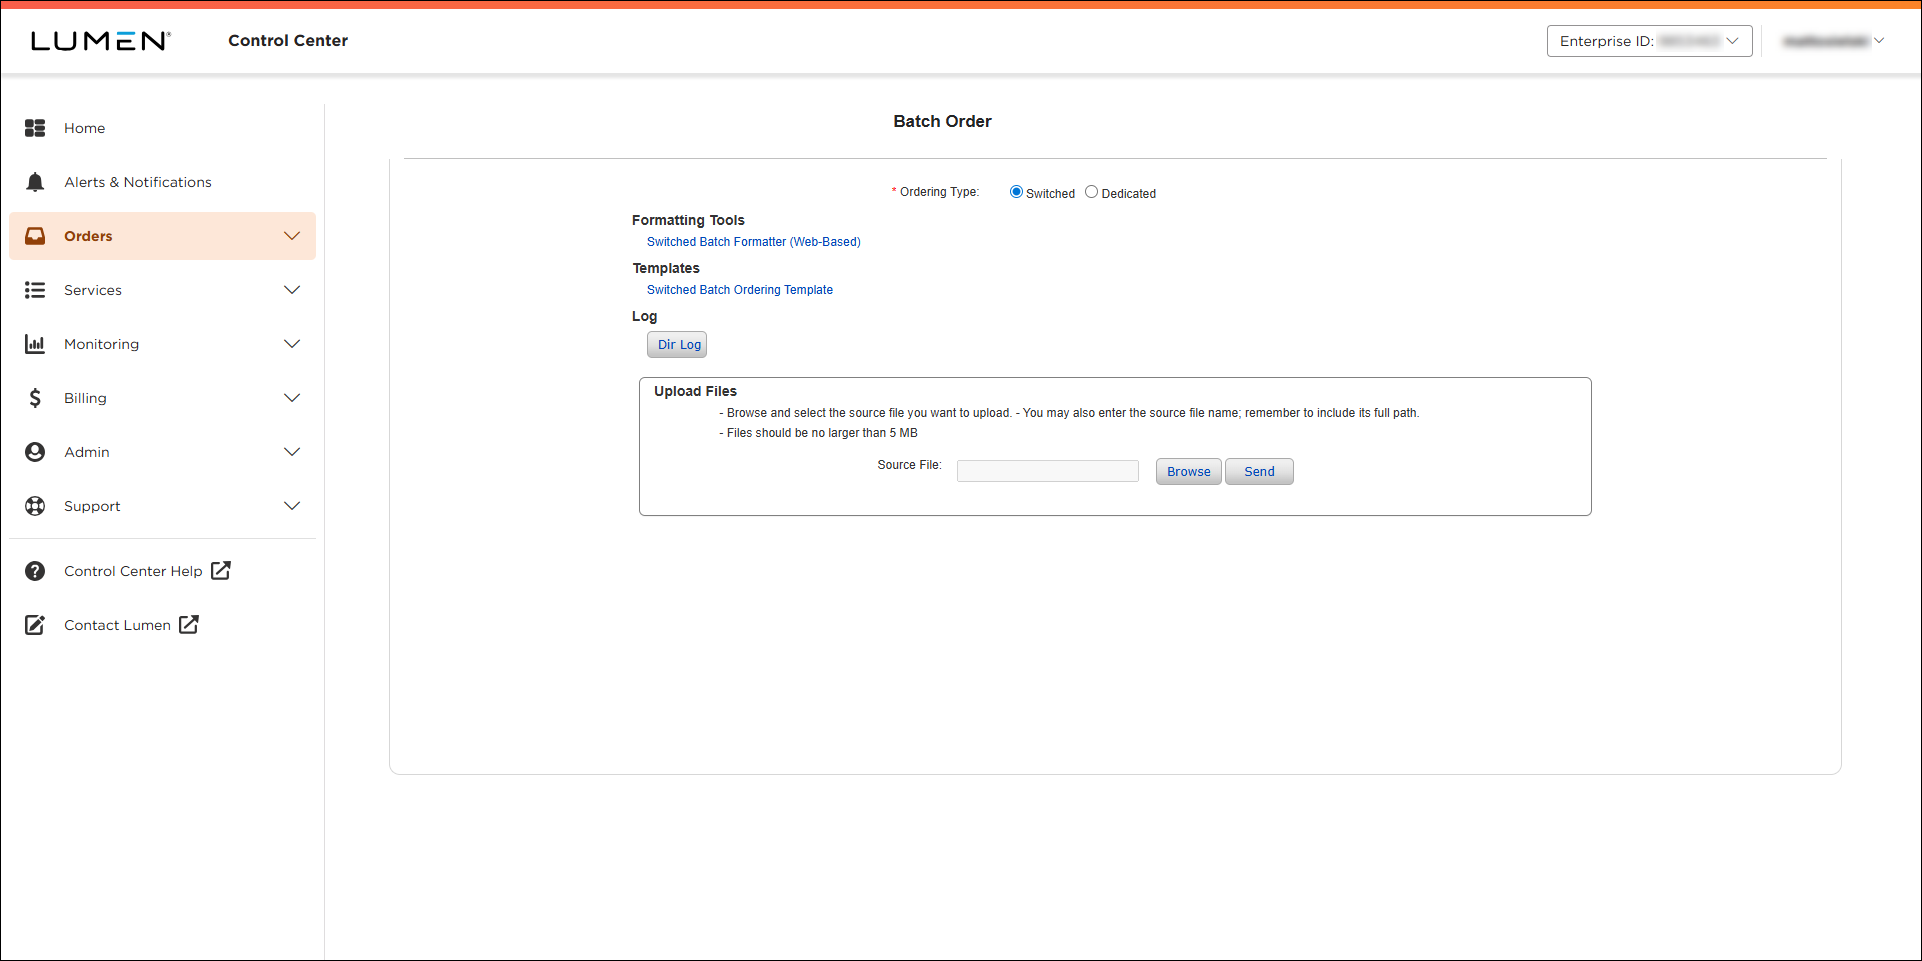The width and height of the screenshot is (1922, 961).
Task: Click the Control Center Help question icon
Action: tap(35, 571)
